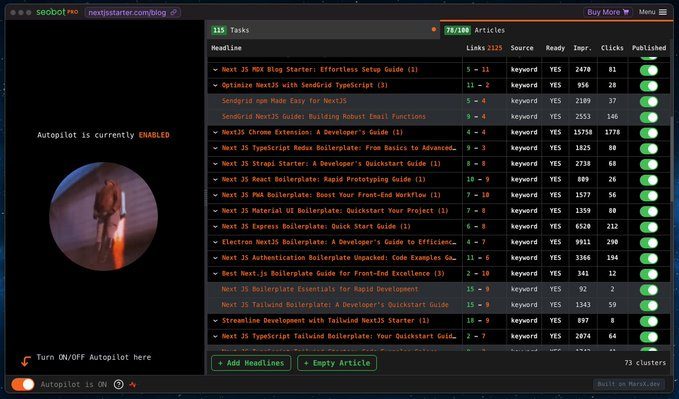679x399 pixels.
Task: Click the 78/100 articles count badge
Action: (457, 30)
